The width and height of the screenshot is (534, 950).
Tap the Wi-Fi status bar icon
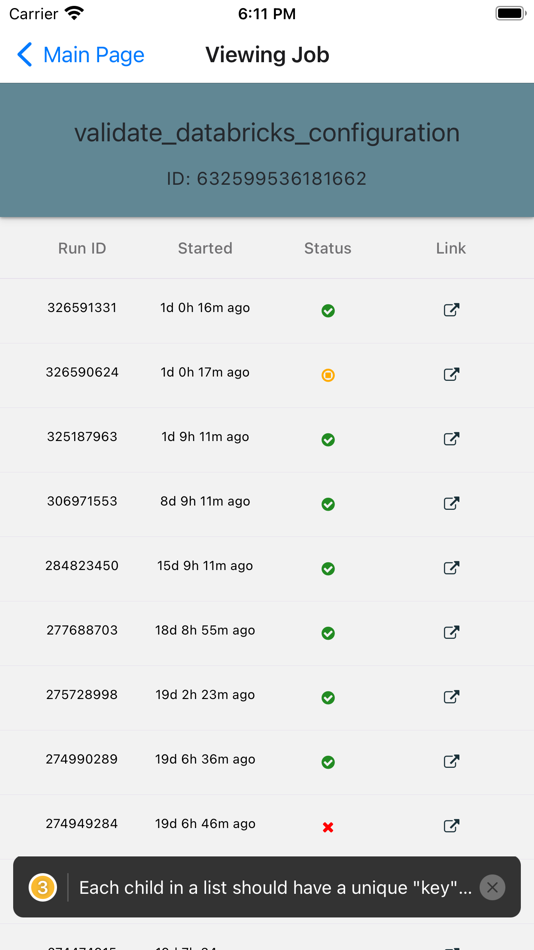[75, 13]
